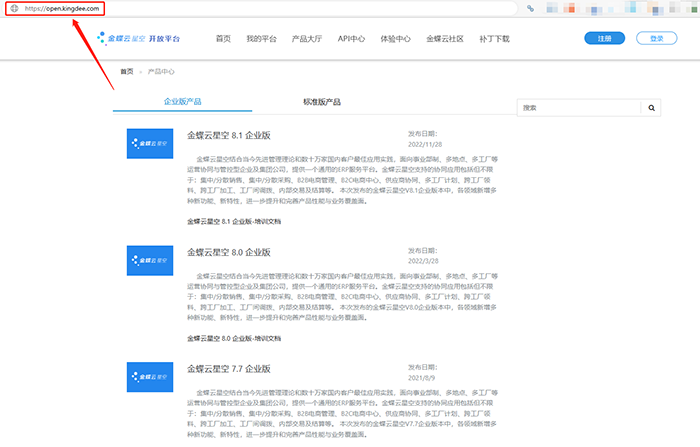Open the 金蝶云星空 7.7 企业版 title

coord(229,369)
